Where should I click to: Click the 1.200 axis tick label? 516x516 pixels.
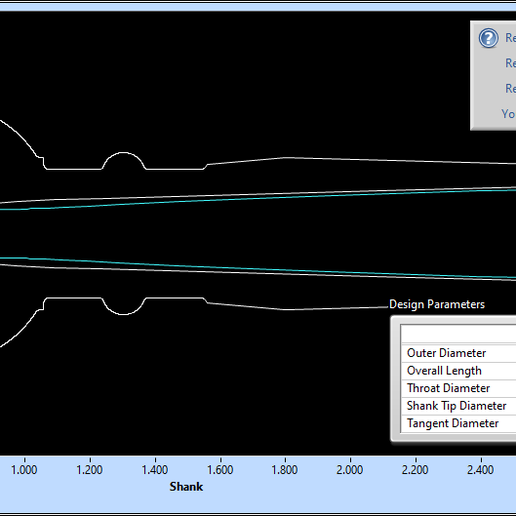coord(89,470)
